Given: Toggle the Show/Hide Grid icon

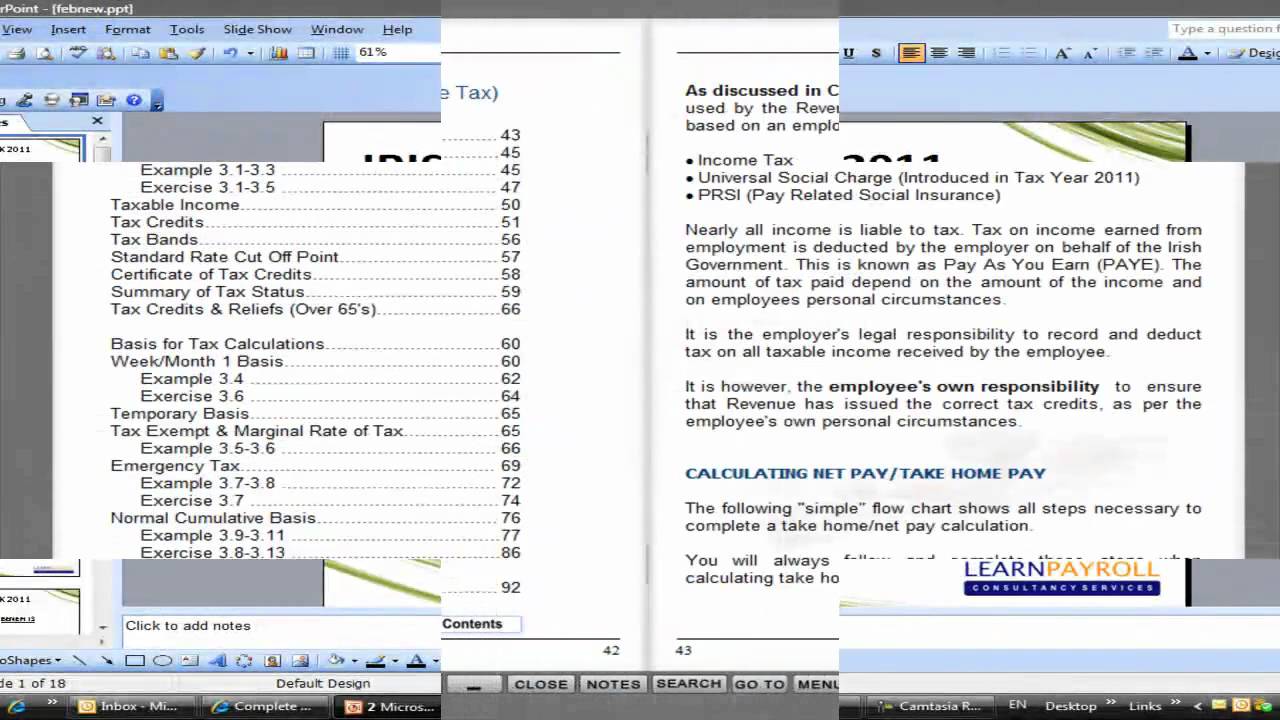Looking at the screenshot, I should coord(341,53).
